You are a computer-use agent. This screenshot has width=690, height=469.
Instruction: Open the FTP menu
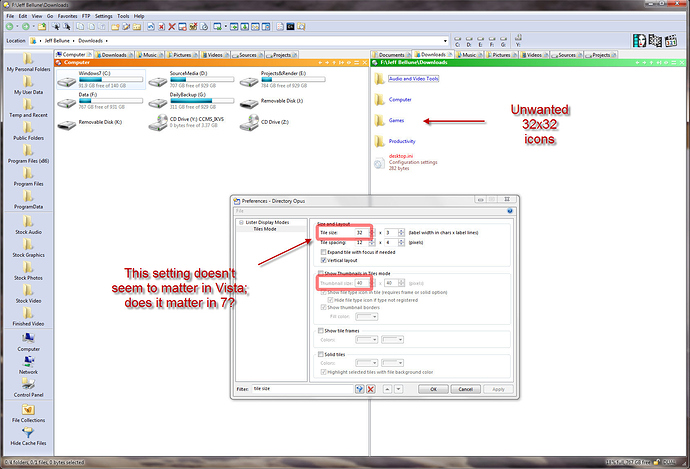tap(86, 16)
